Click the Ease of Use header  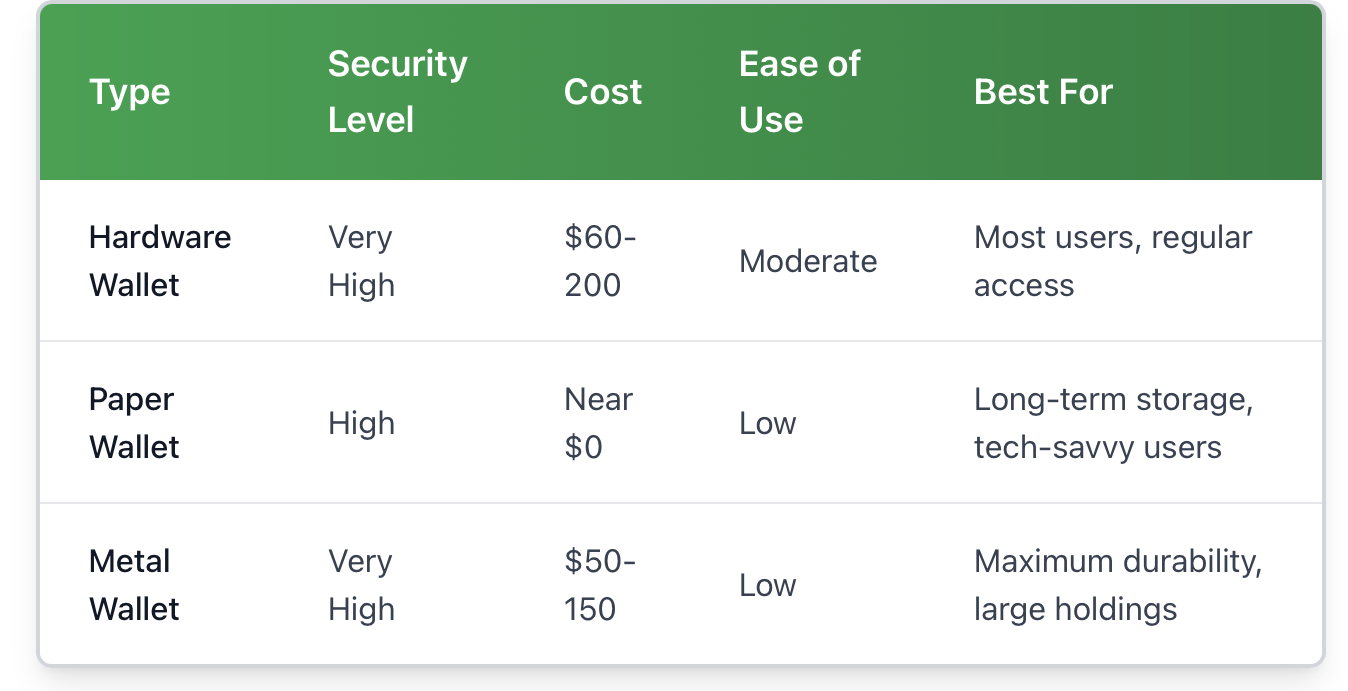pos(799,92)
